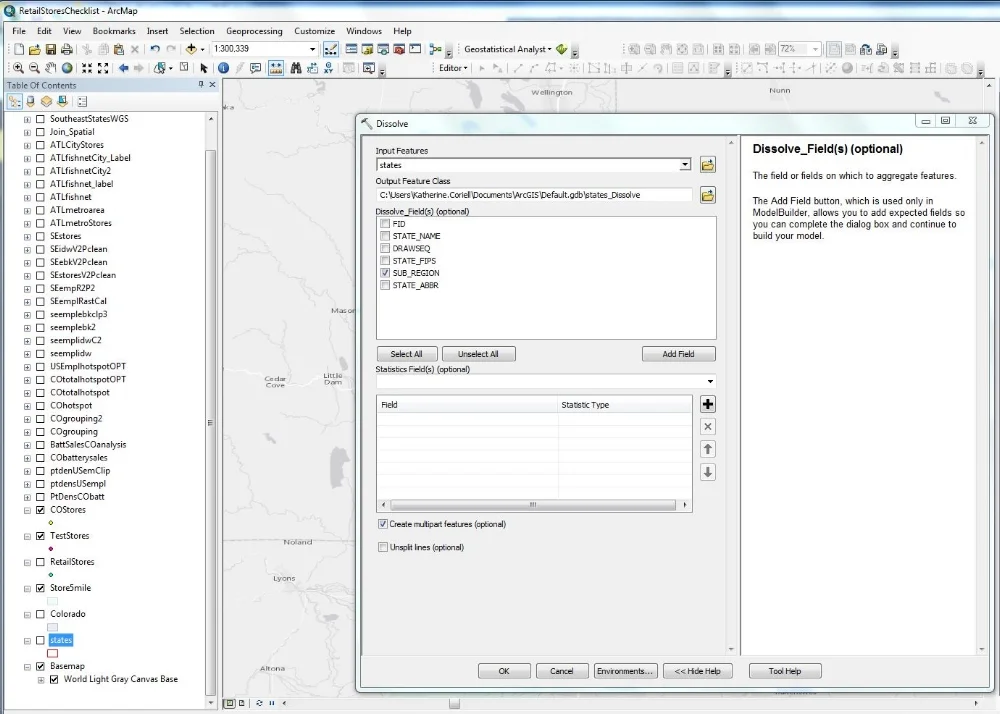This screenshot has height=714, width=1000.
Task: Click the New map document icon
Action: pyautogui.click(x=19, y=49)
